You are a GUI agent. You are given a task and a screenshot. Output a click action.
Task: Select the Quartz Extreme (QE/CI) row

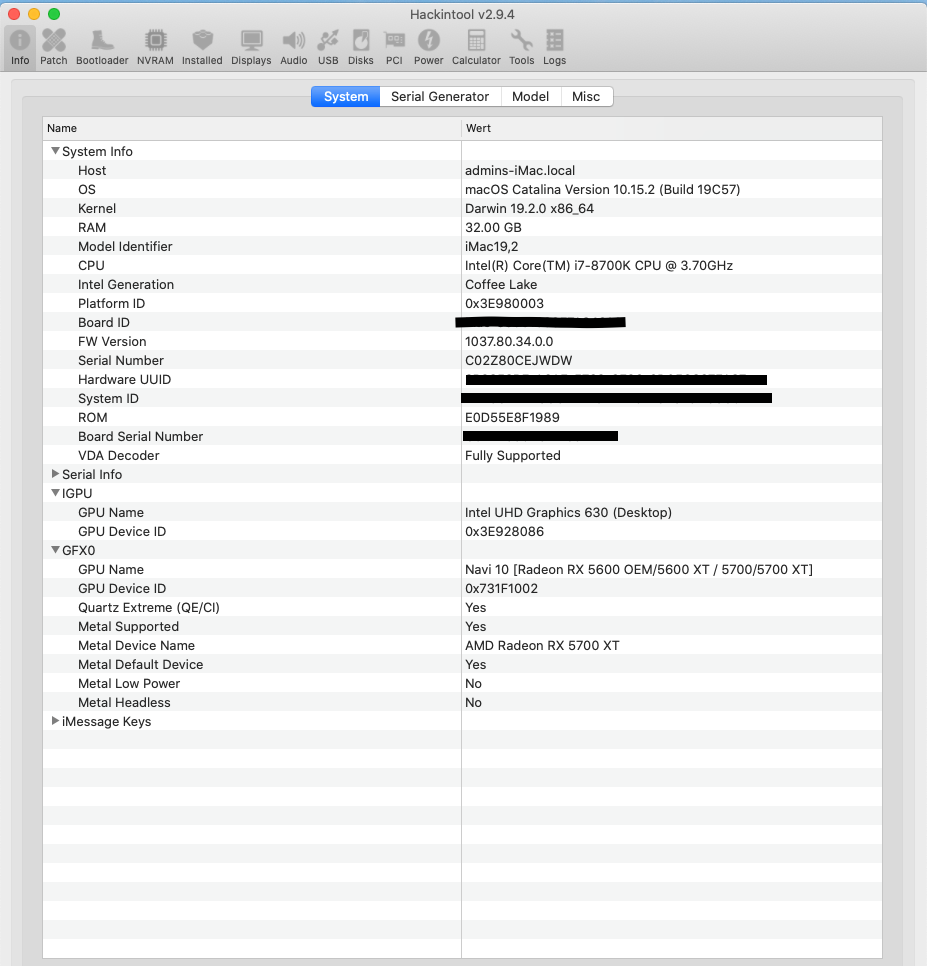[463, 607]
